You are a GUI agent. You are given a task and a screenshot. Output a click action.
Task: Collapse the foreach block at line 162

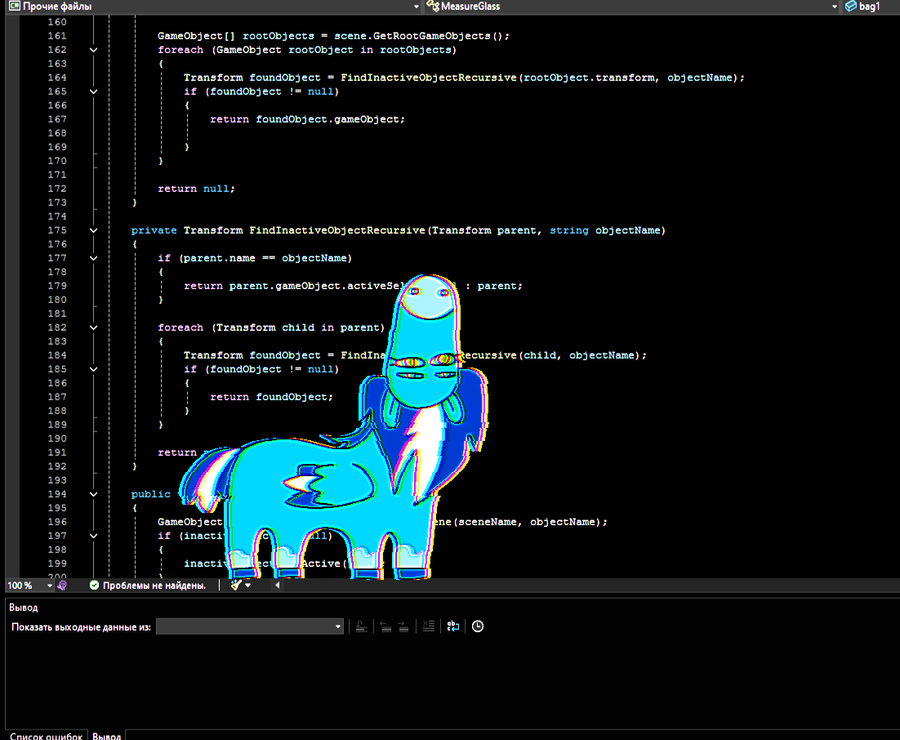pos(94,50)
